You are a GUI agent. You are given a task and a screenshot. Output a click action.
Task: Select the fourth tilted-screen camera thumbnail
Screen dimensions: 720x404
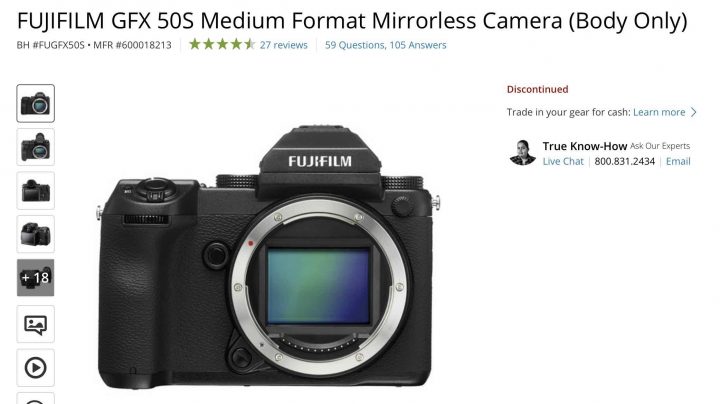35,234
